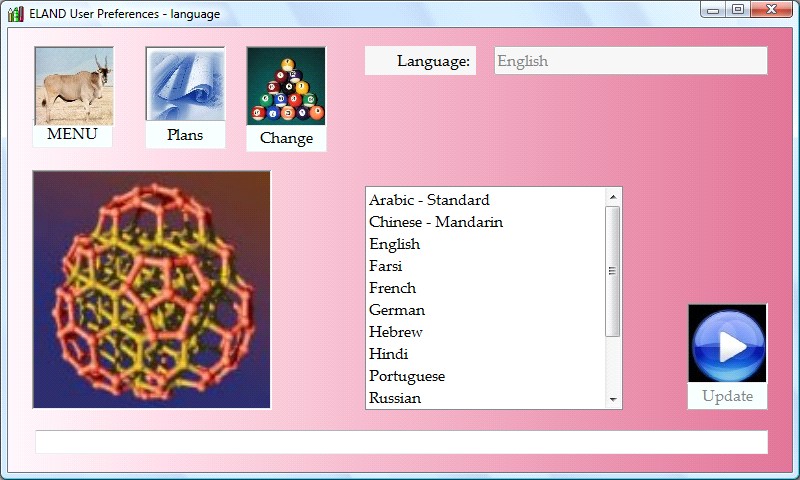Click the buckyball molecule image

pyautogui.click(x=152, y=289)
